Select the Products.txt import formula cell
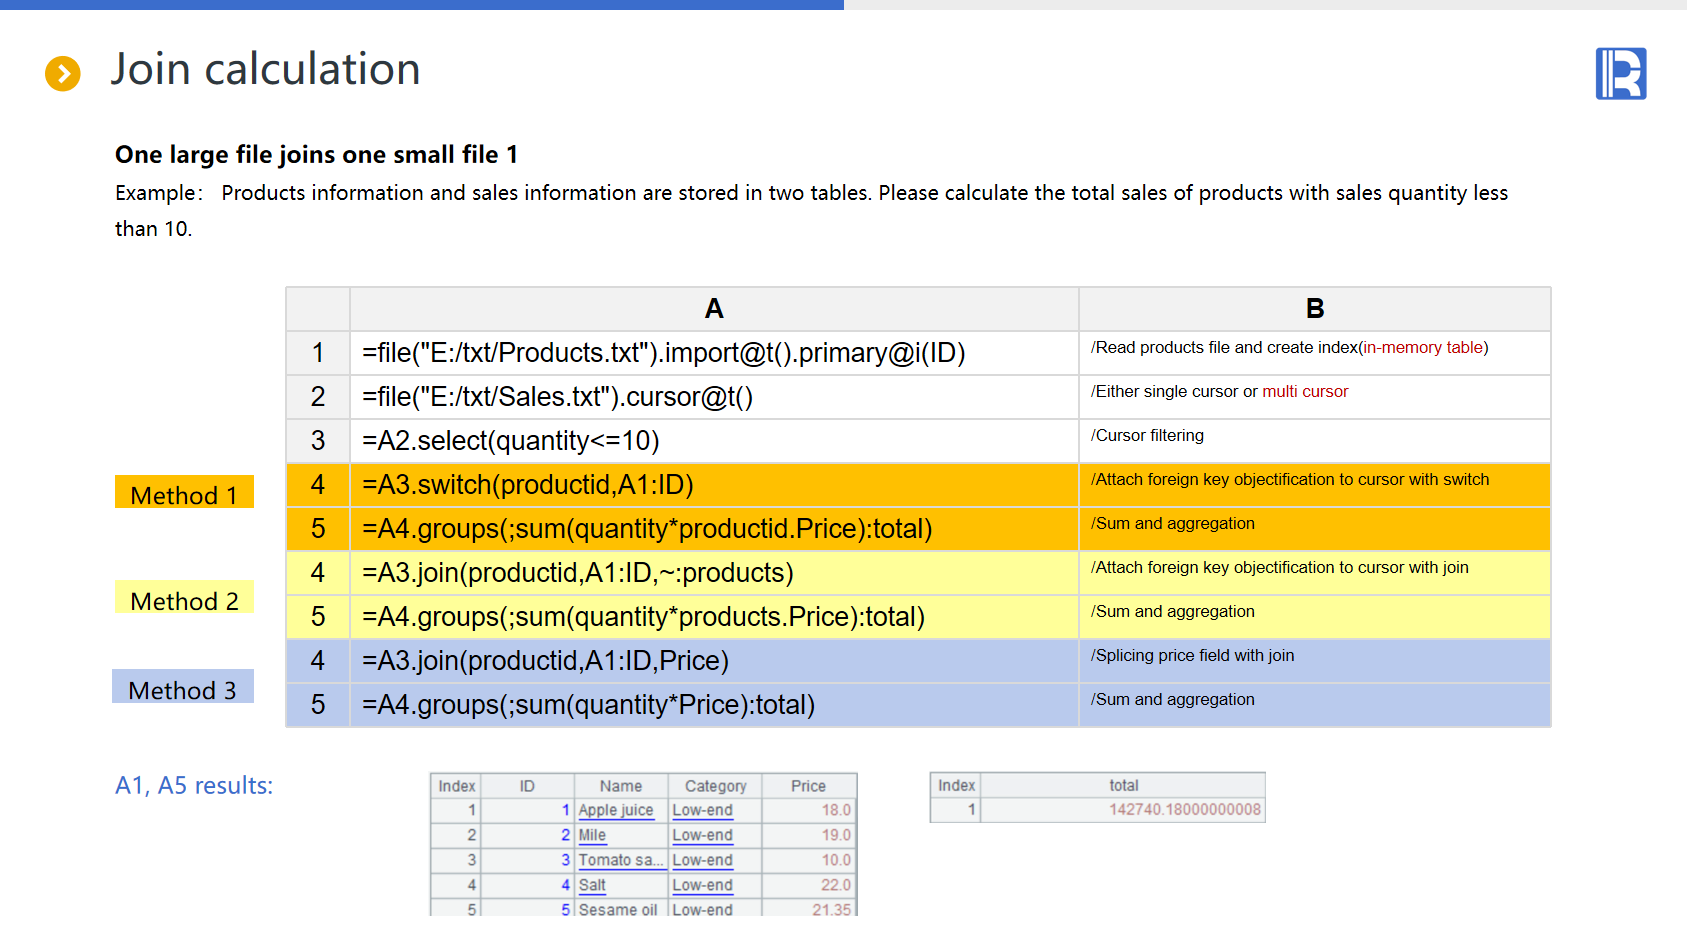Image resolution: width=1687 pixels, height=949 pixels. click(713, 353)
